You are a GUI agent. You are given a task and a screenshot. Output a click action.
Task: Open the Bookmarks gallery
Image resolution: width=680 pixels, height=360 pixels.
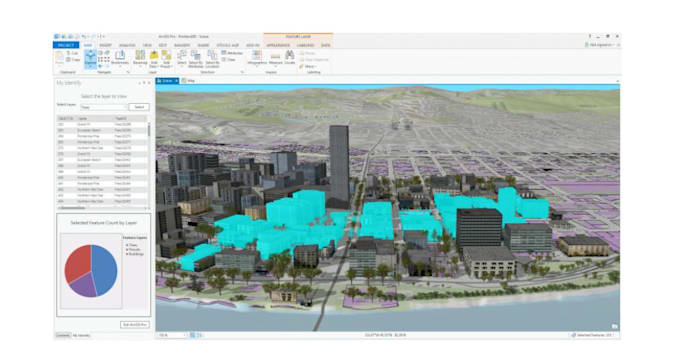pos(120,58)
